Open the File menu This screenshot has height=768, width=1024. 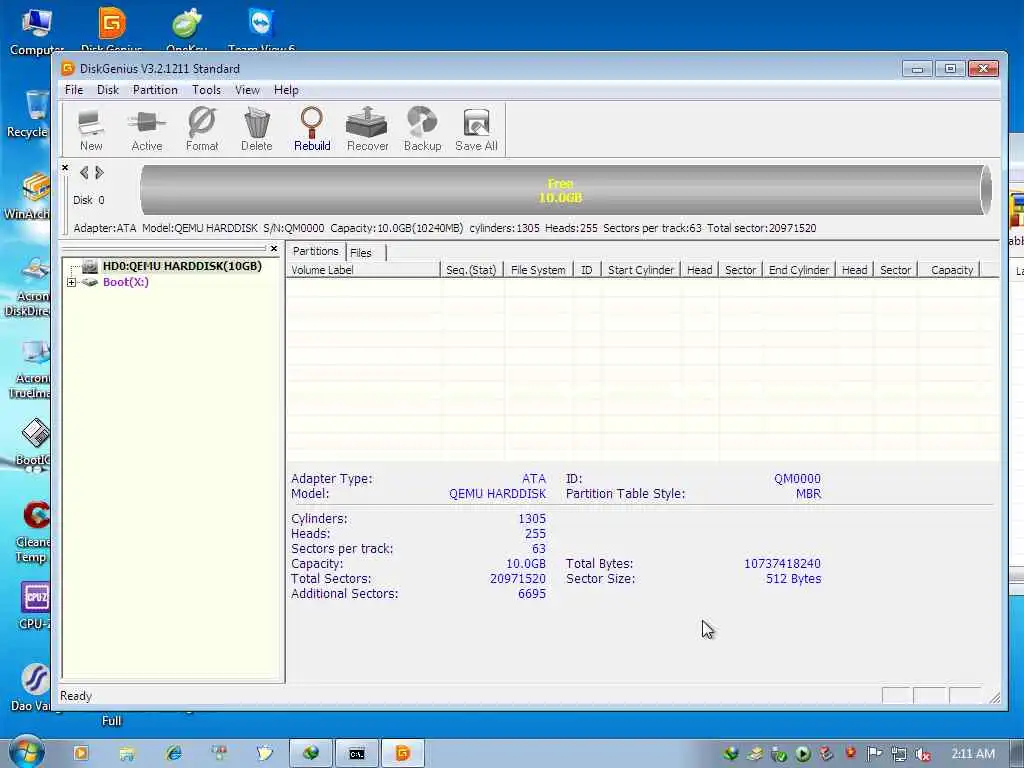pos(74,90)
